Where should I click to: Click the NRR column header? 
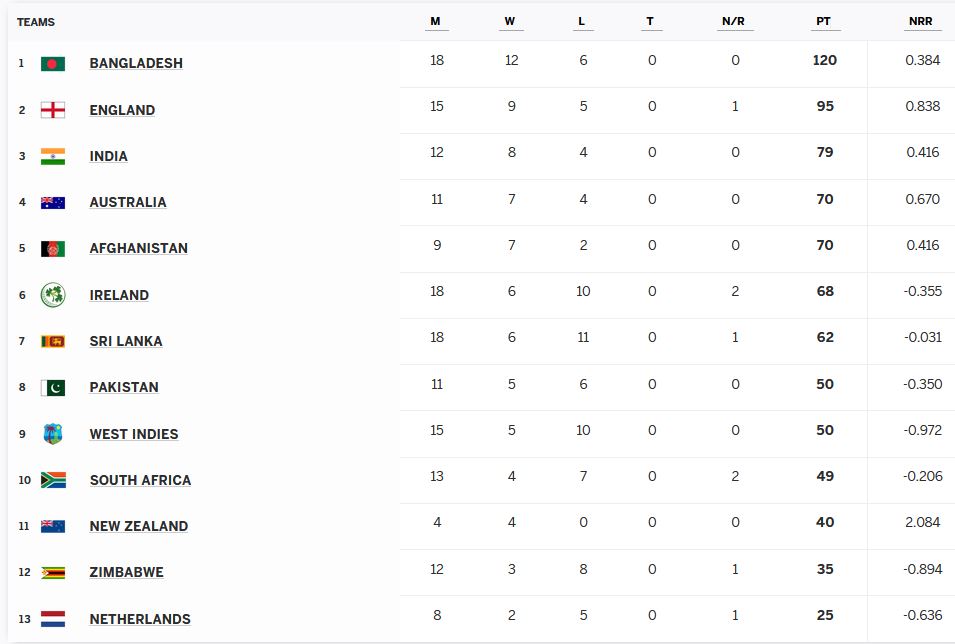pos(921,21)
